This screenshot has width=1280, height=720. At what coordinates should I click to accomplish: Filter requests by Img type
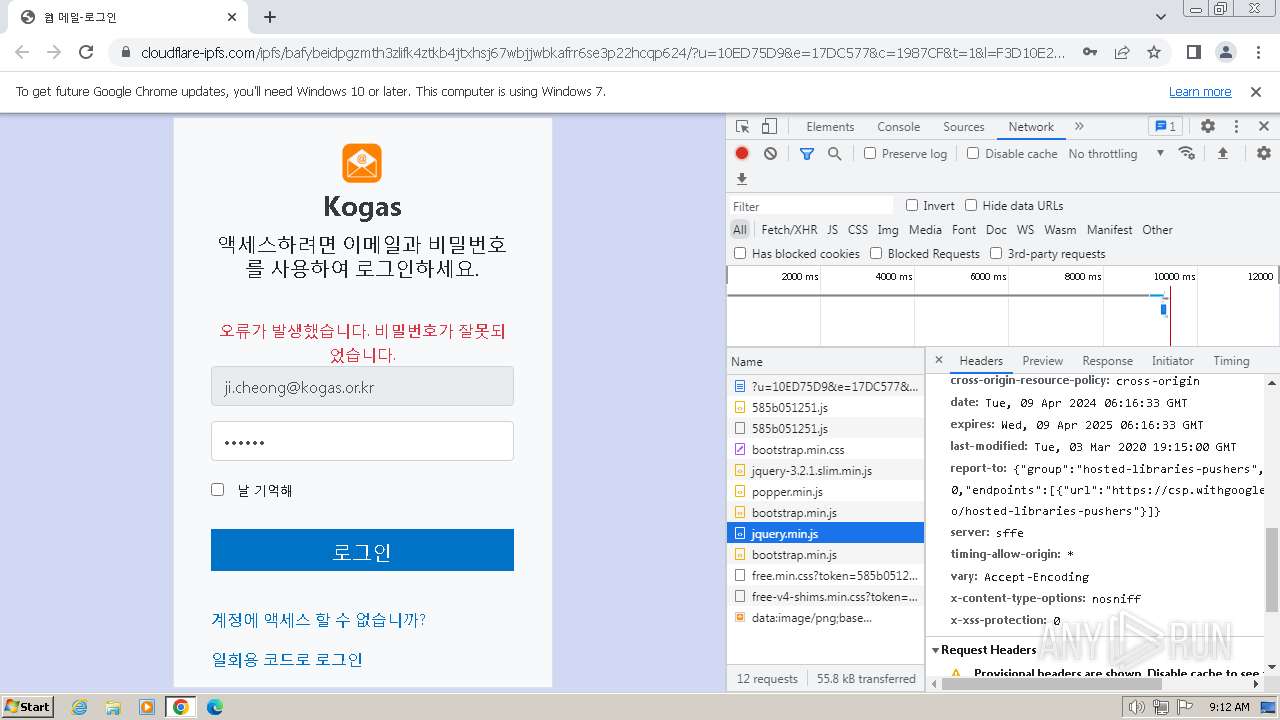(x=888, y=229)
